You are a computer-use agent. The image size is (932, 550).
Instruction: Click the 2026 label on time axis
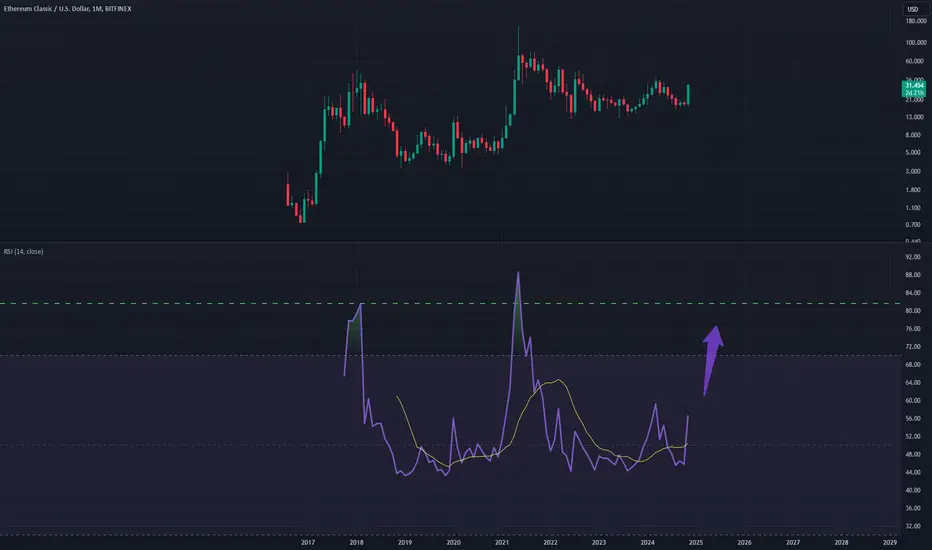pyautogui.click(x=744, y=542)
